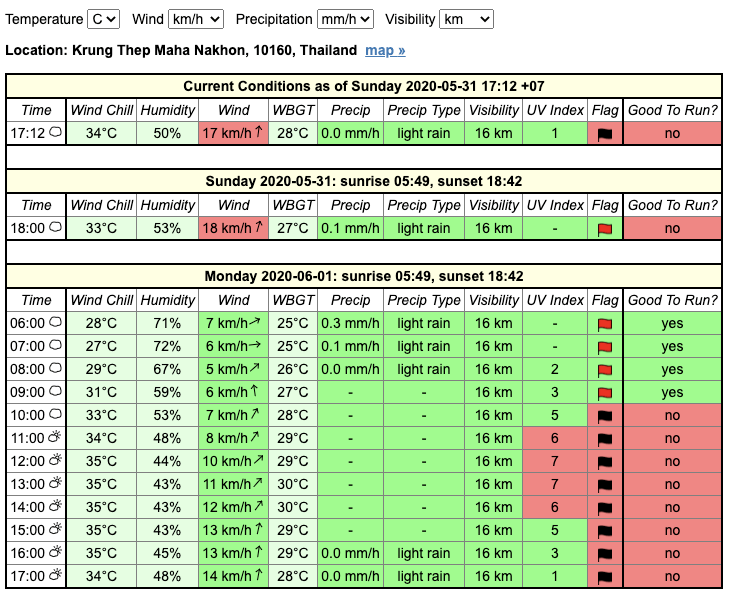Expand the Precipitation unit dropdown
The height and width of the screenshot is (599, 737).
[345, 19]
